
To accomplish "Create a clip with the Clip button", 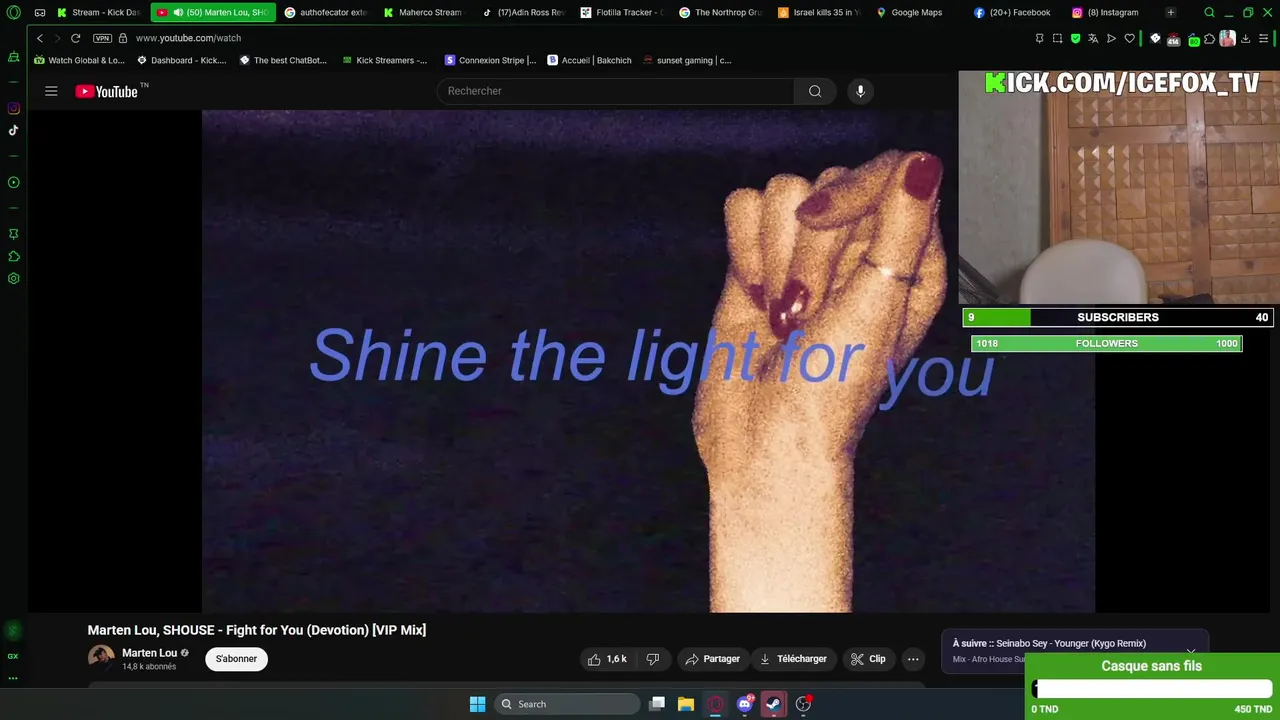I will click(868, 659).
